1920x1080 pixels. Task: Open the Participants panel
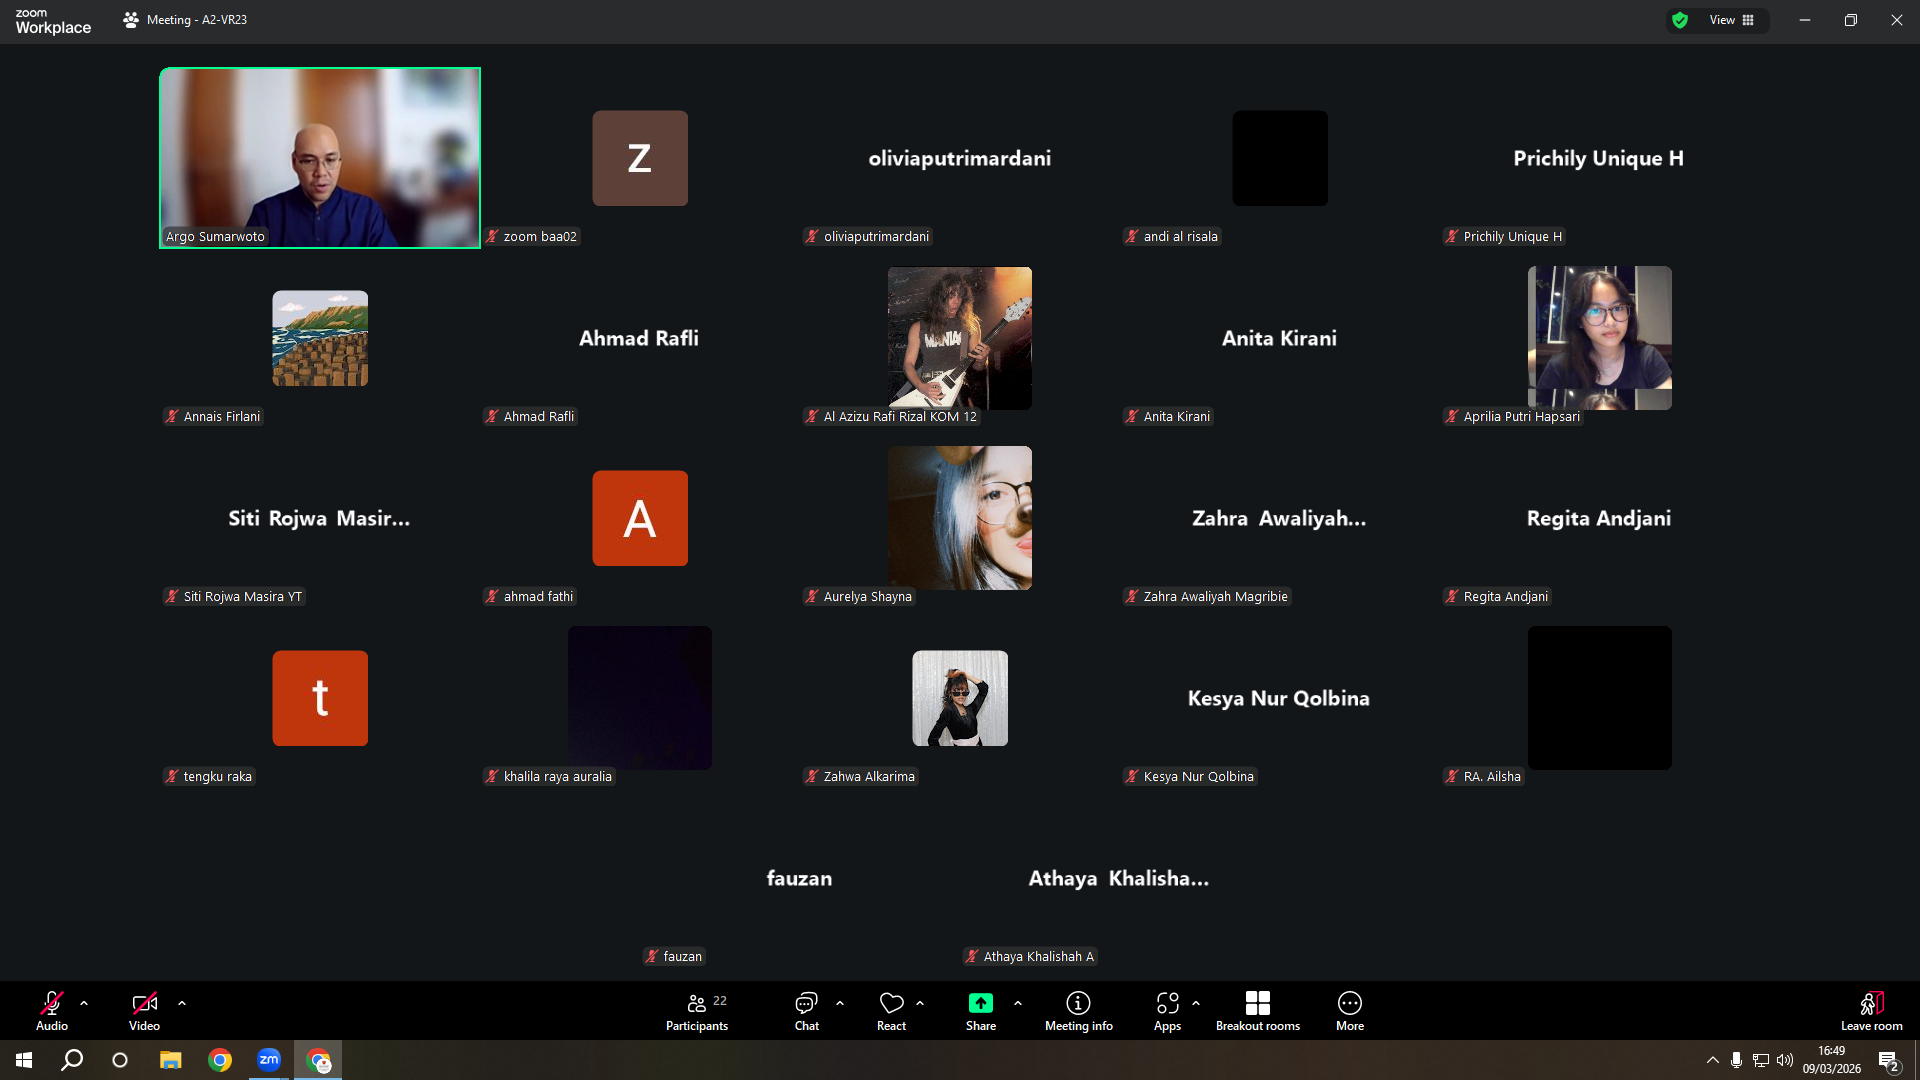(x=697, y=1011)
